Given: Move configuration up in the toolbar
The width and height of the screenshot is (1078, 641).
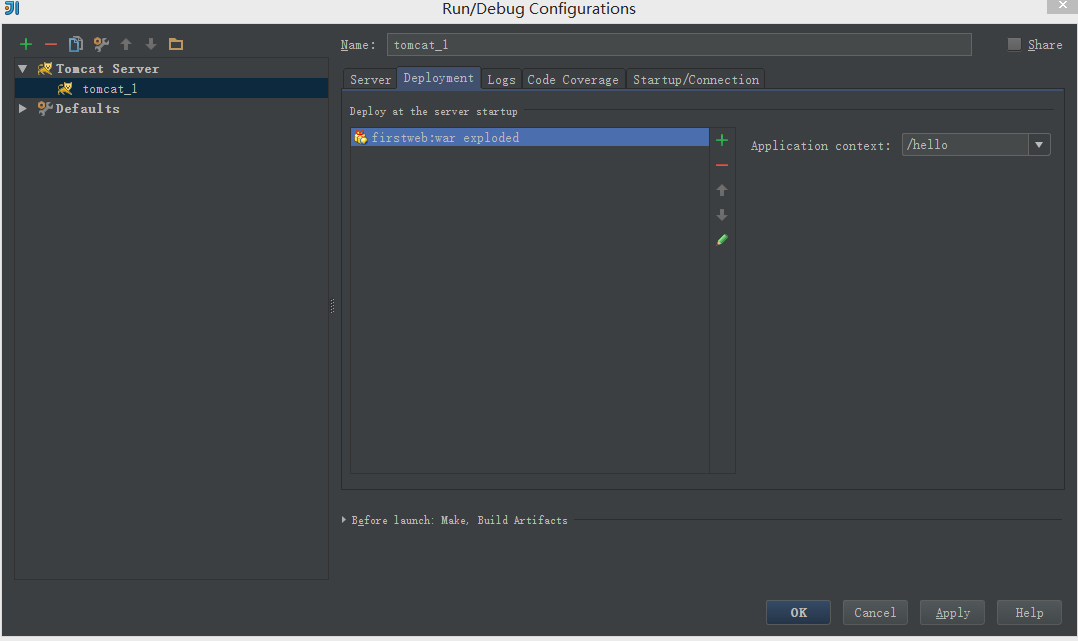Looking at the screenshot, I should [126, 45].
